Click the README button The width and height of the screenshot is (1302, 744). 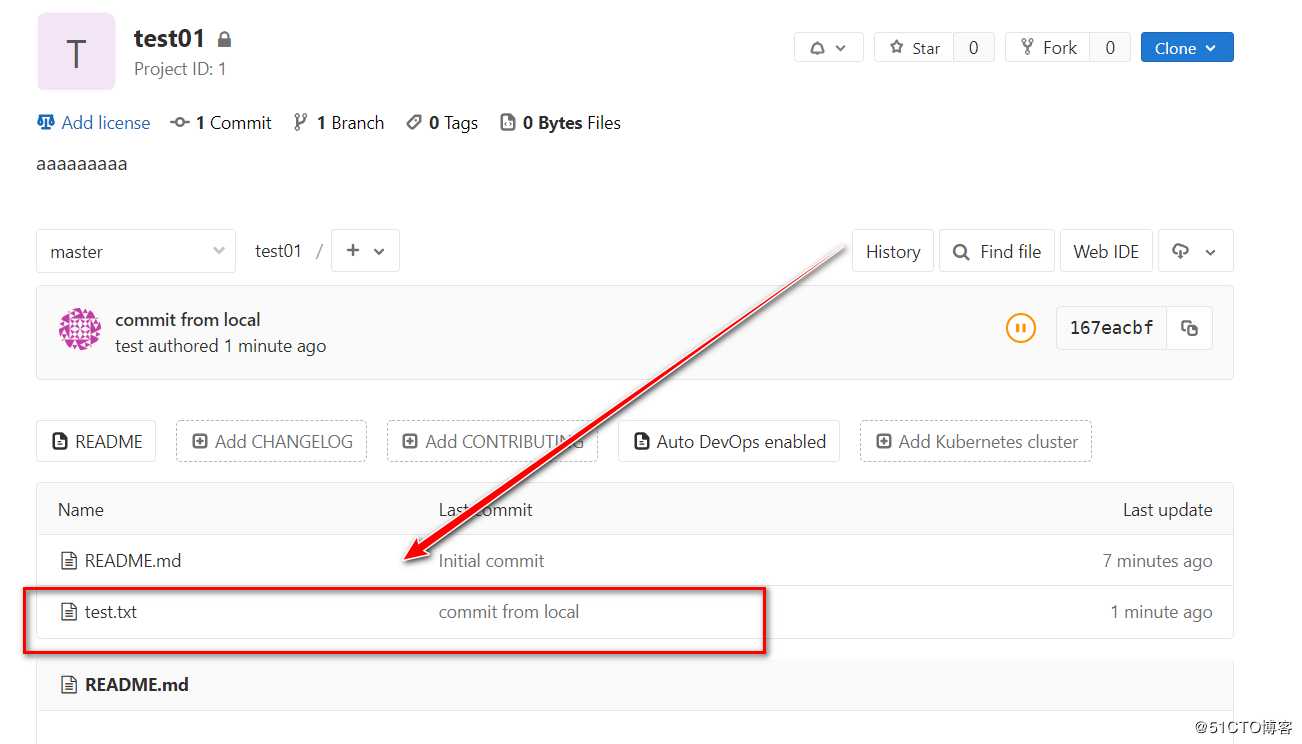pyautogui.click(x=96, y=441)
